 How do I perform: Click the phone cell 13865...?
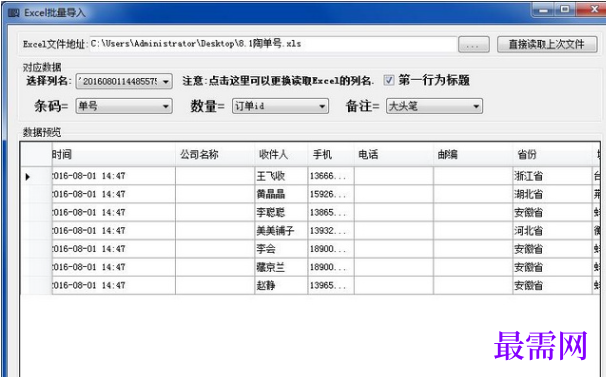(x=331, y=212)
